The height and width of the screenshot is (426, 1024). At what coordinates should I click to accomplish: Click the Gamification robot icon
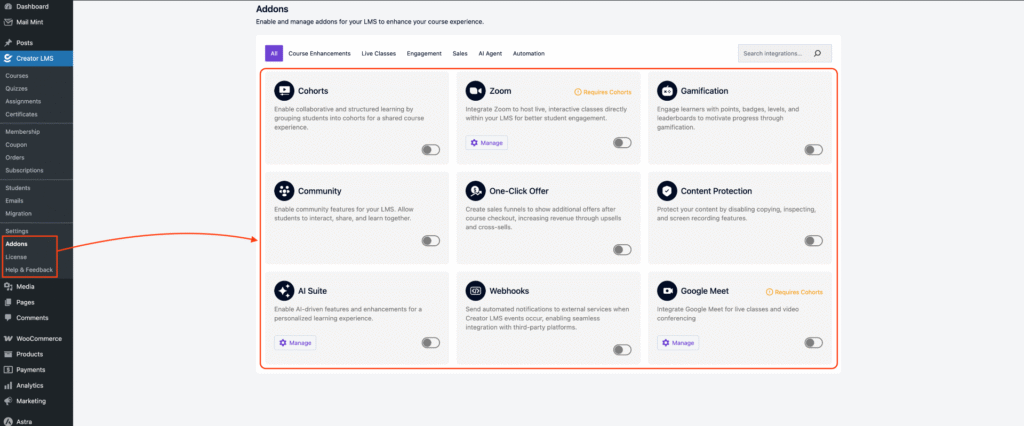(x=666, y=91)
